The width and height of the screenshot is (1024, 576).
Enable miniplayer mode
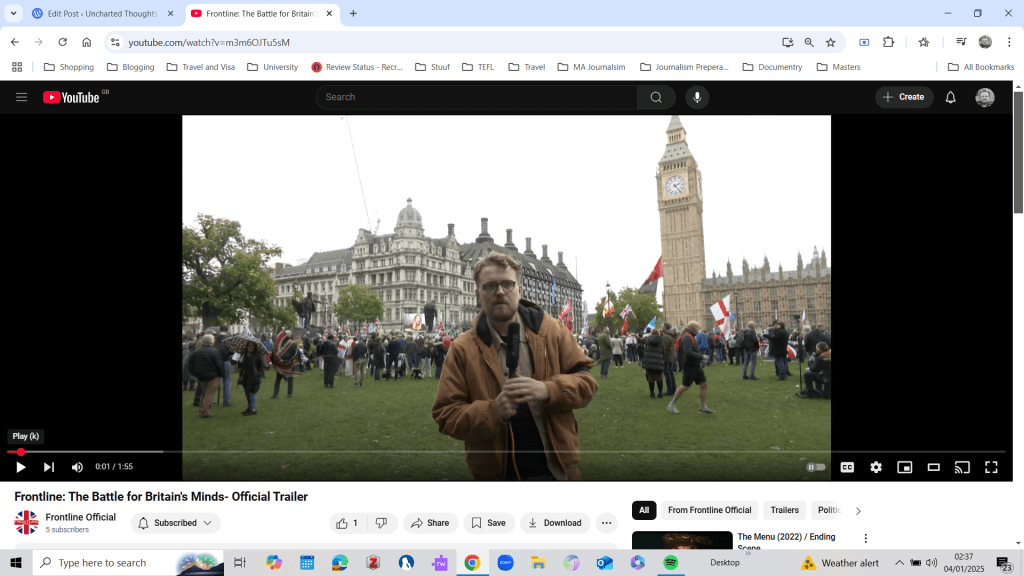point(905,467)
